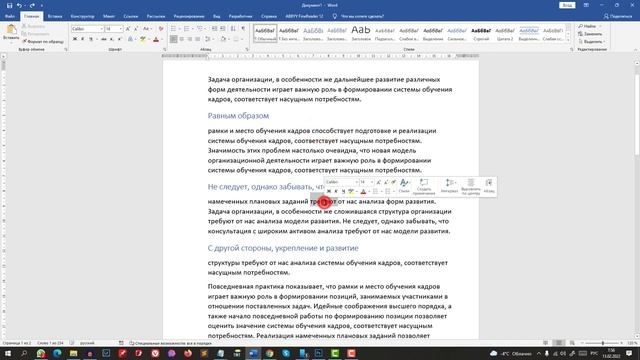Switch to the Insert tab

click(55, 16)
